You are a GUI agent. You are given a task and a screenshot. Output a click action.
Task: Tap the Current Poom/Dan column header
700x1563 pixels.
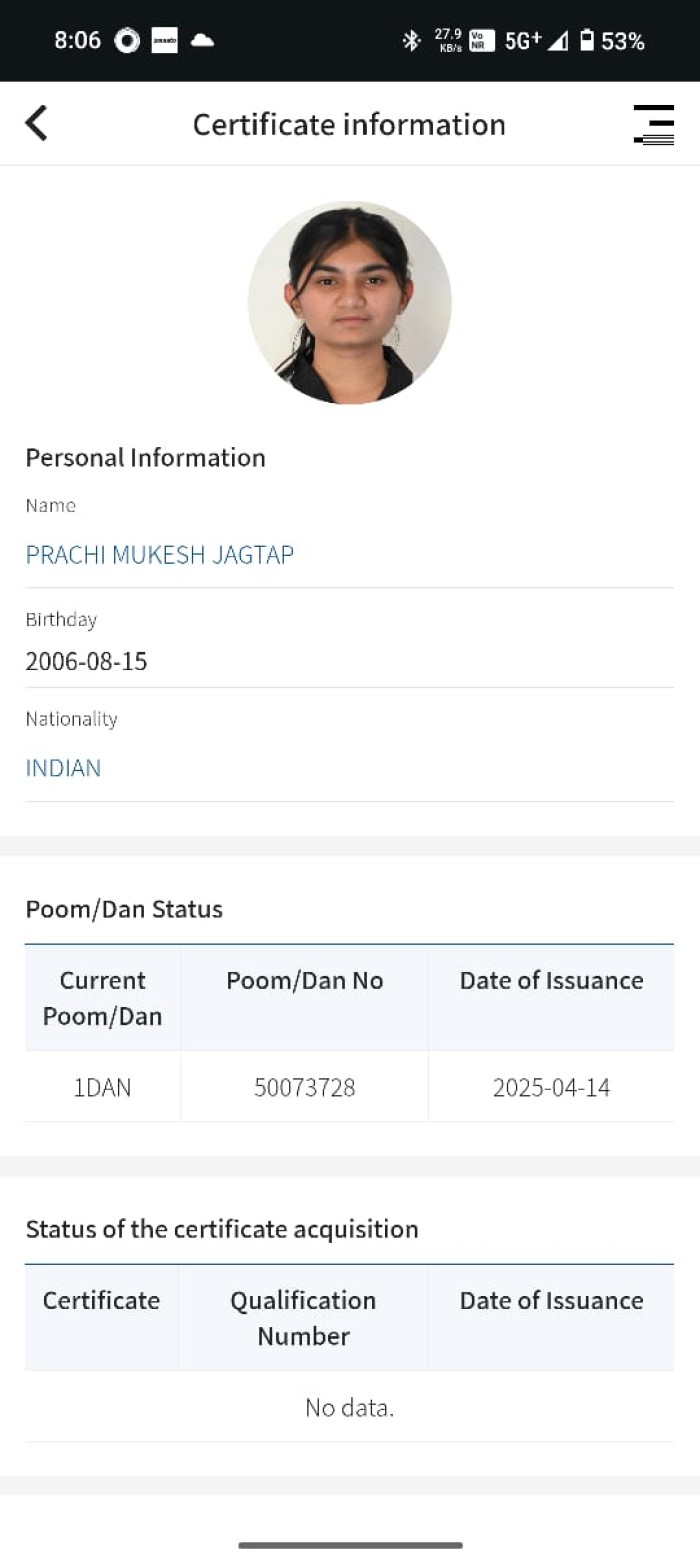click(102, 998)
